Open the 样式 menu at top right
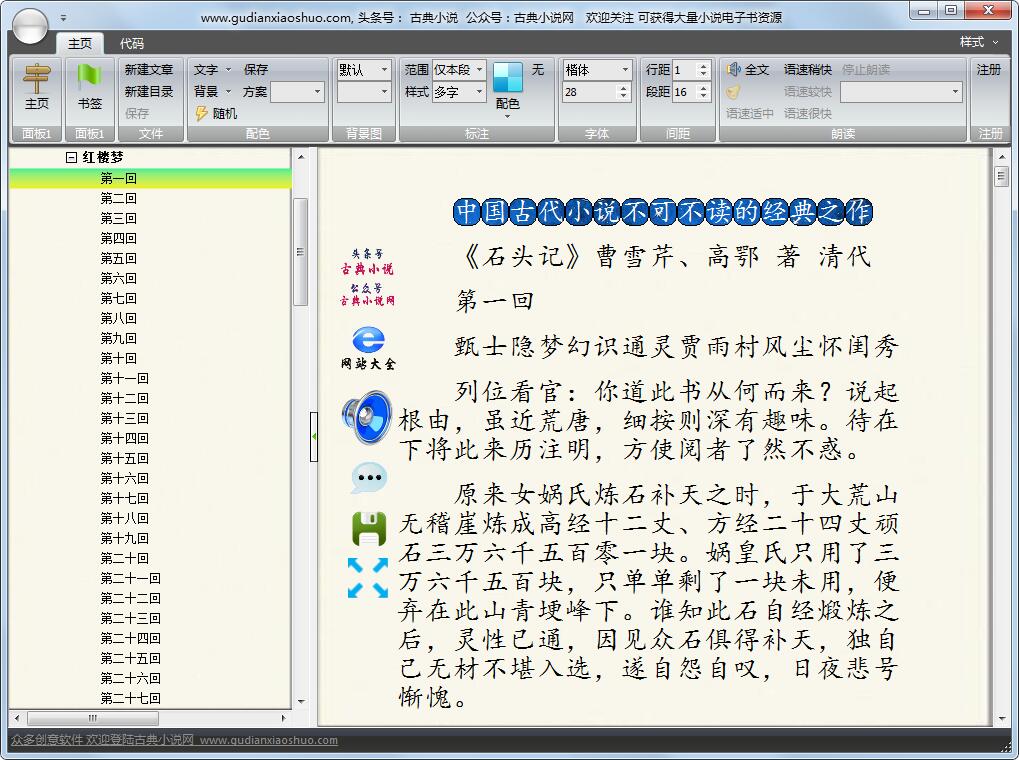The image size is (1019, 760). (978, 42)
